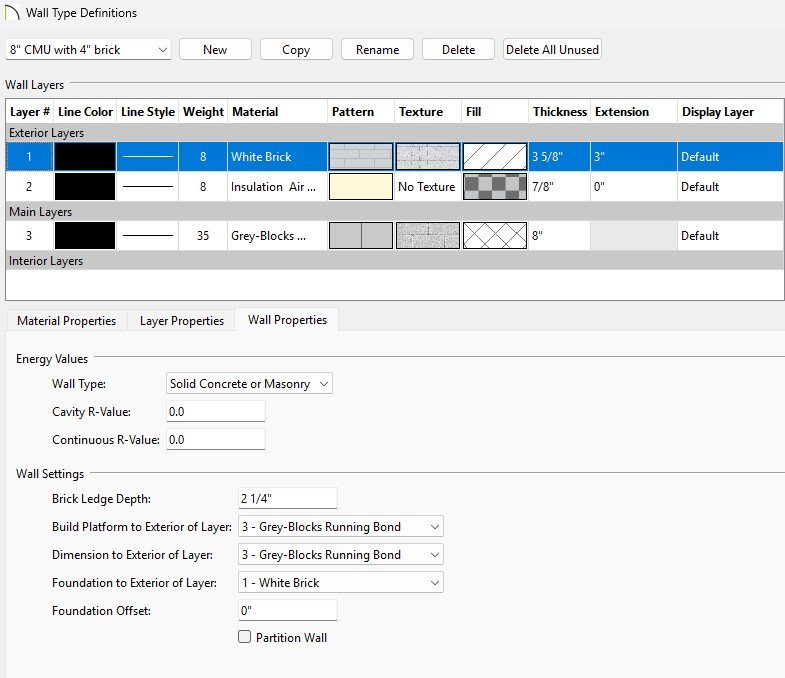Enable the Partition Wall checkbox

pyautogui.click(x=244, y=637)
